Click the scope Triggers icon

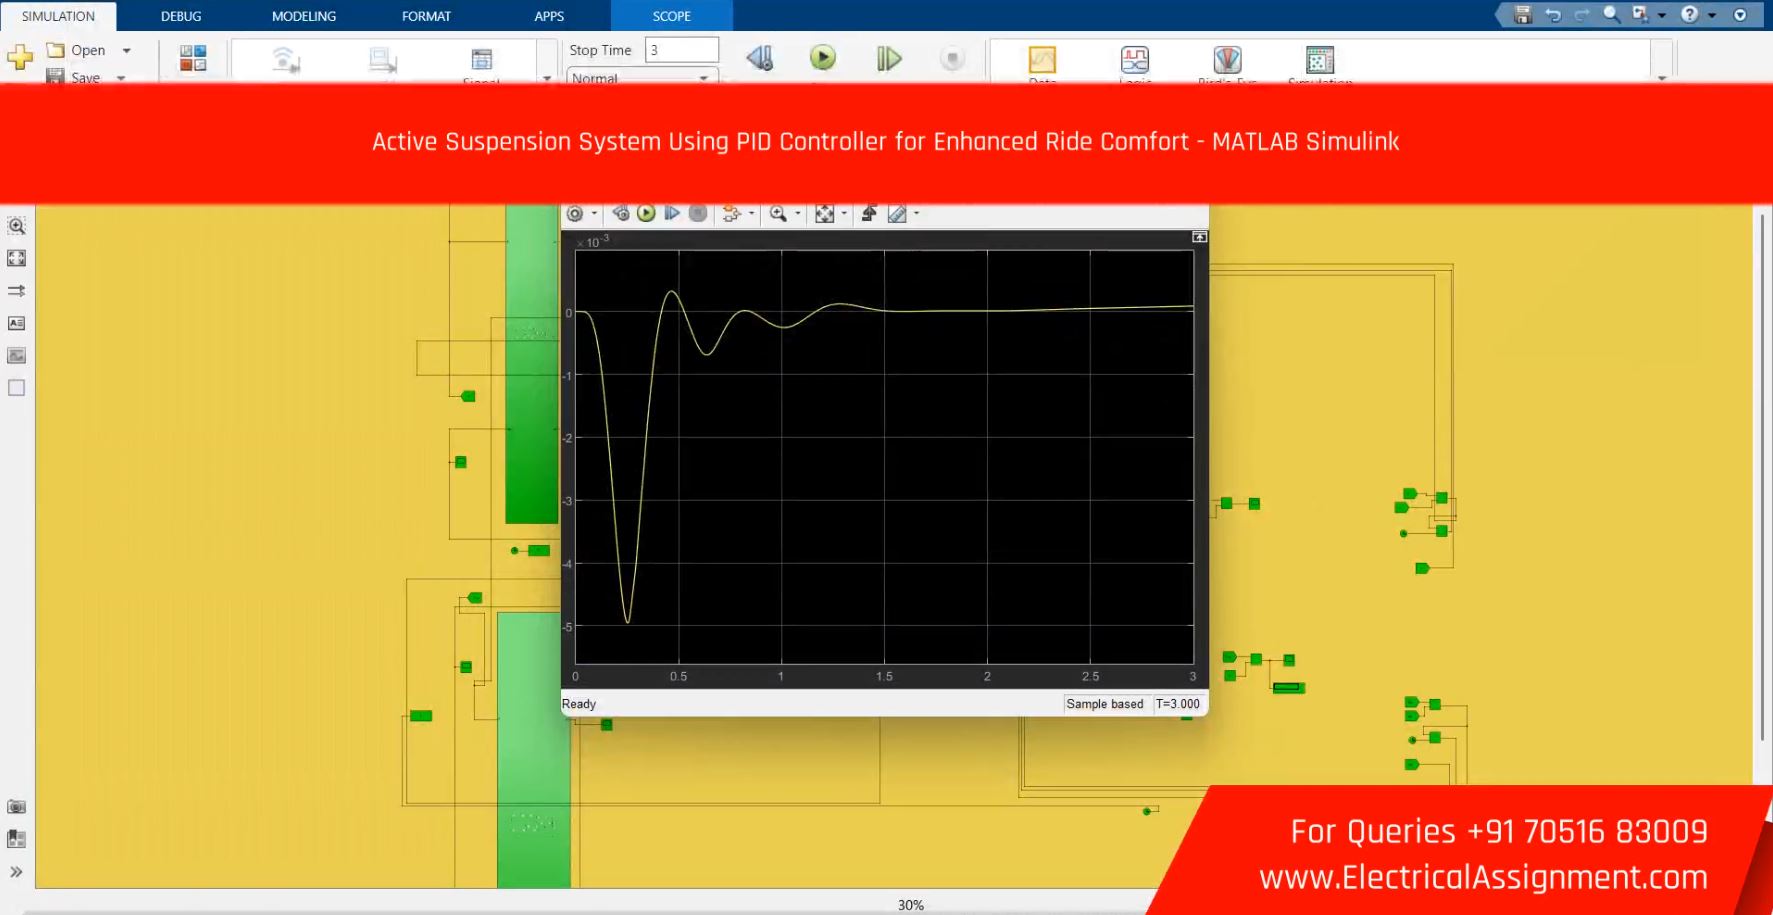pyautogui.click(x=869, y=213)
